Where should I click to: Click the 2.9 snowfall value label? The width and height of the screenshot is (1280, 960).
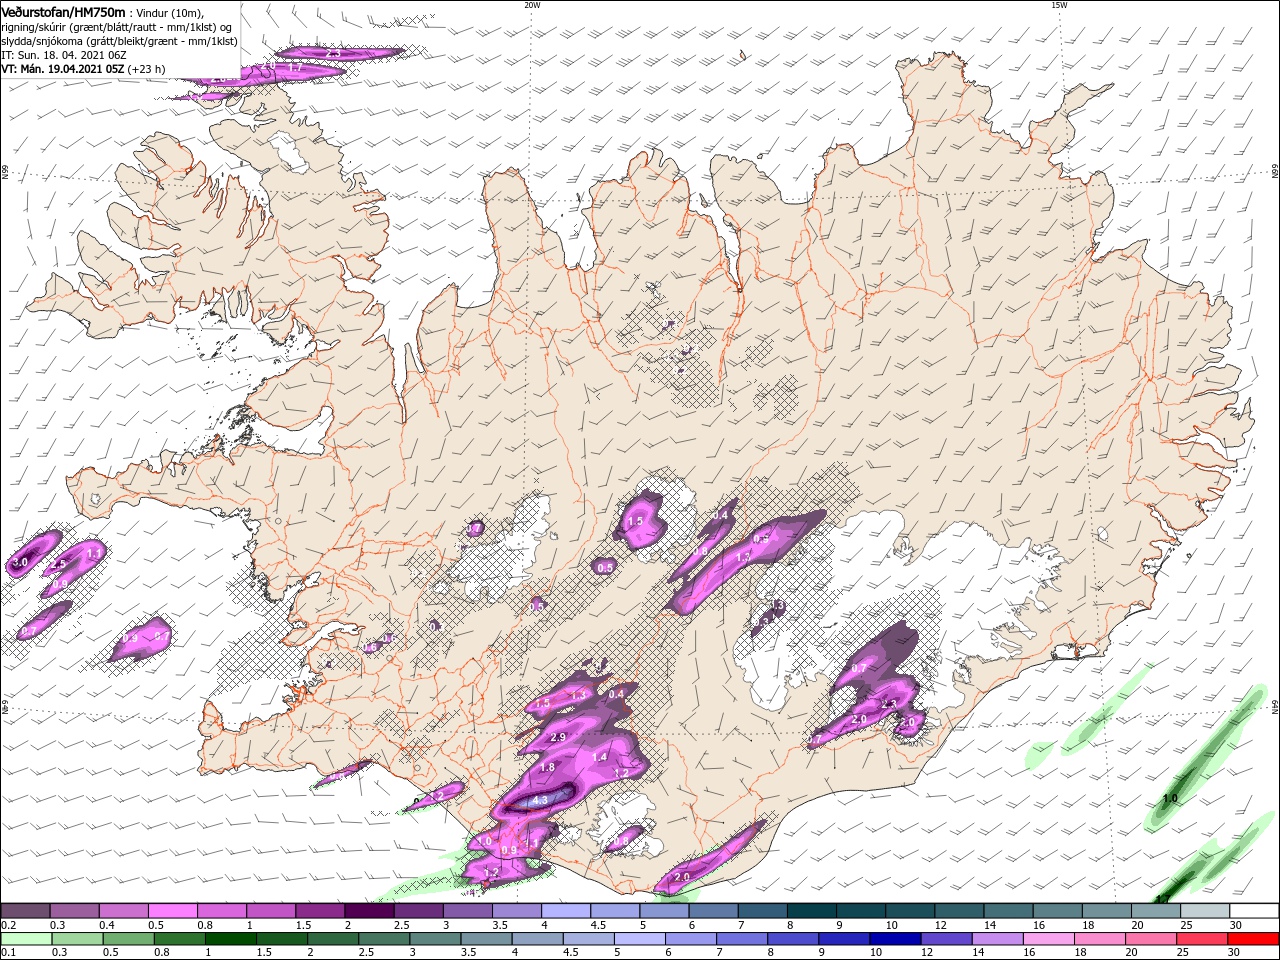(x=558, y=737)
